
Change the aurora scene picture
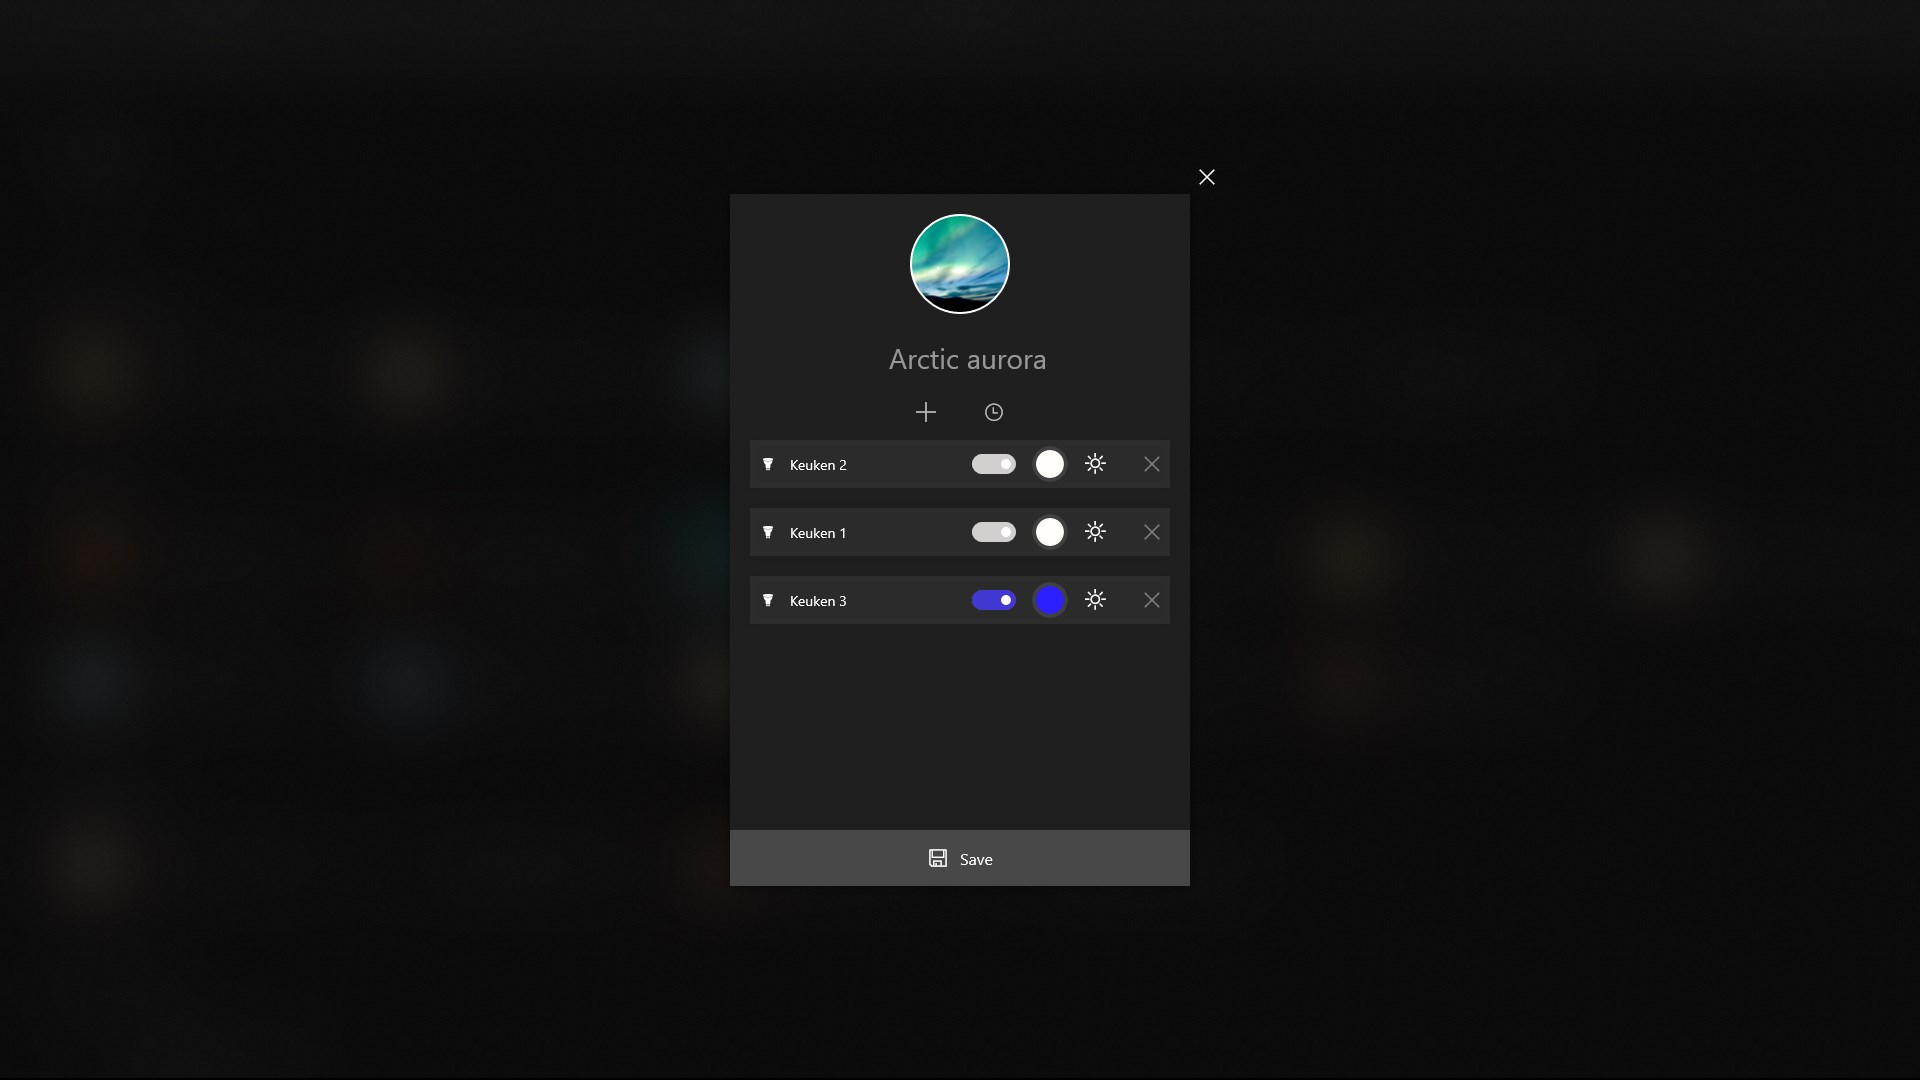tap(959, 264)
